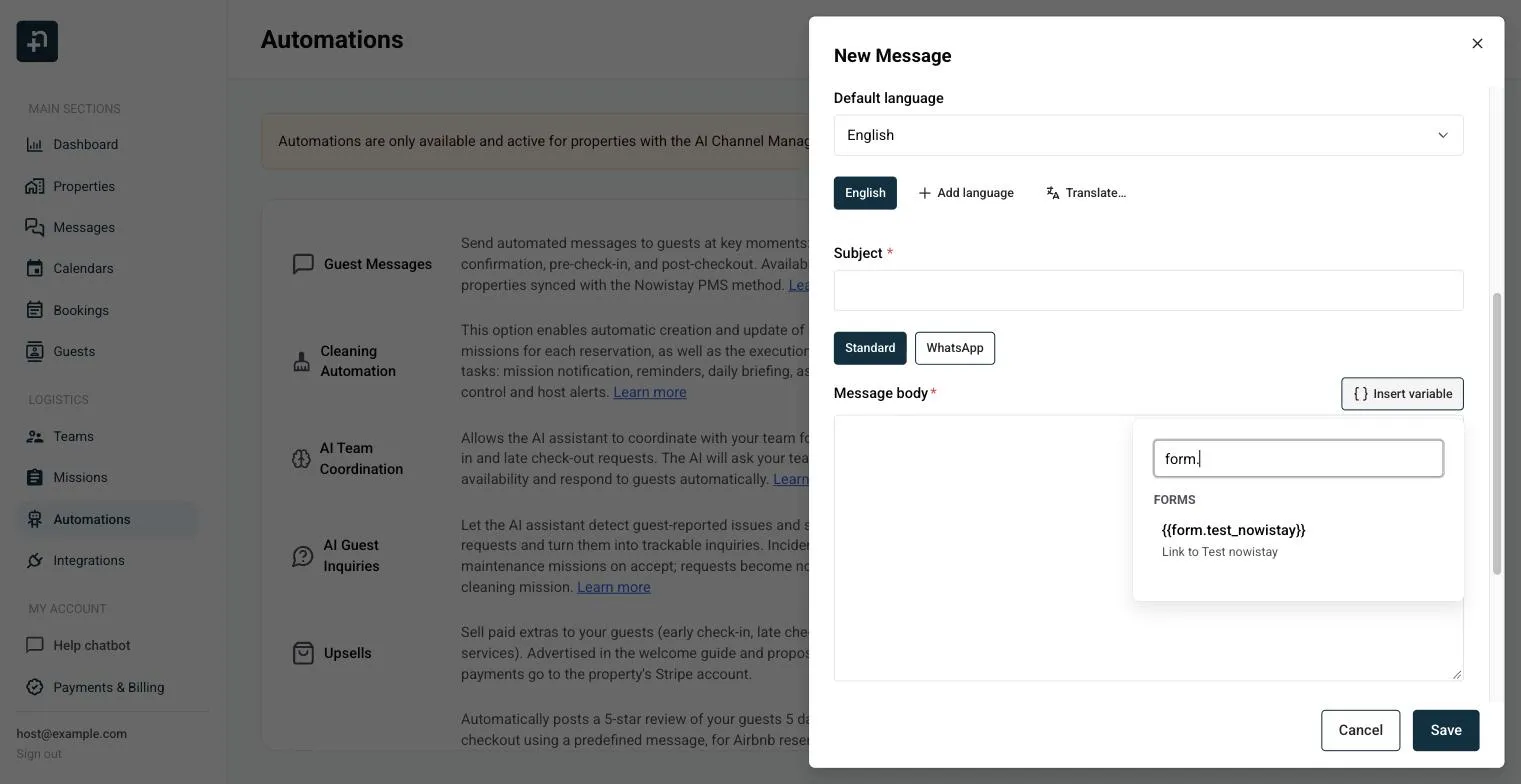Open Learn more link under AI Guest Inquiries
Image resolution: width=1521 pixels, height=784 pixels.
(x=614, y=587)
